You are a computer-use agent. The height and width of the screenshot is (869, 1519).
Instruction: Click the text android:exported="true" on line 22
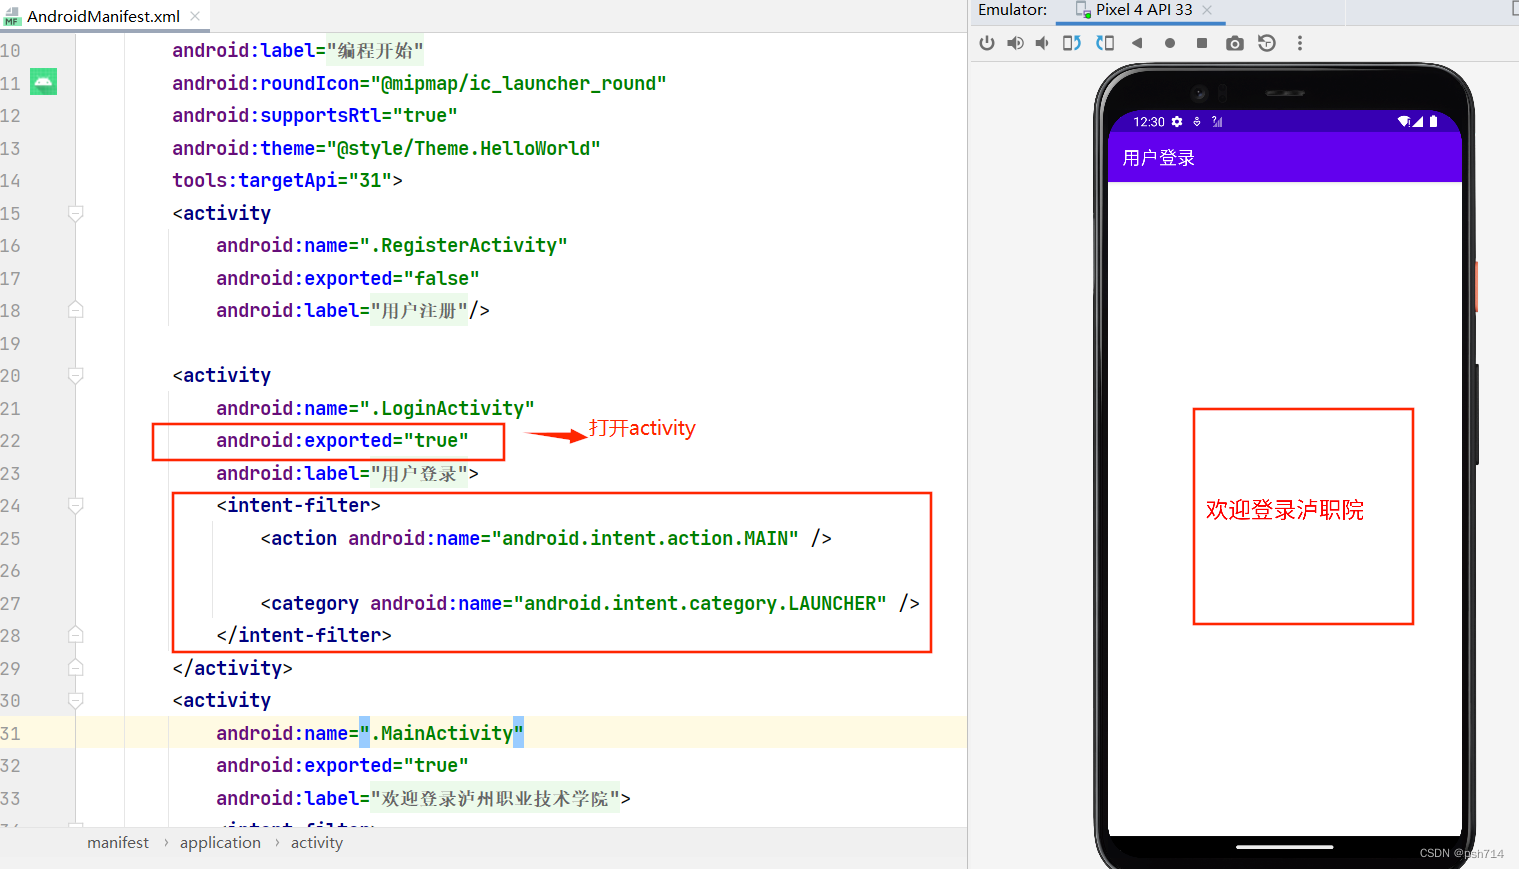click(x=342, y=441)
